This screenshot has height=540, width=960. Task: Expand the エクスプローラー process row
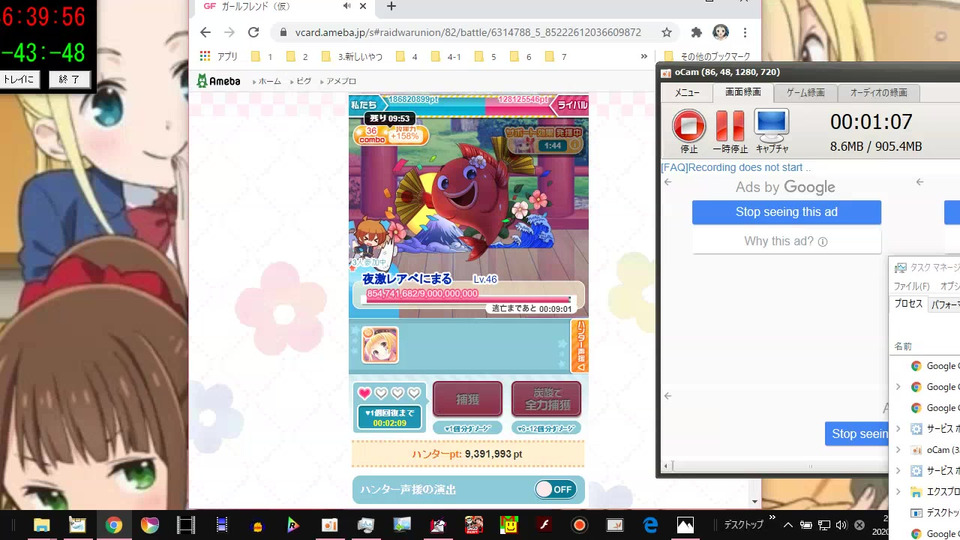[898, 492]
